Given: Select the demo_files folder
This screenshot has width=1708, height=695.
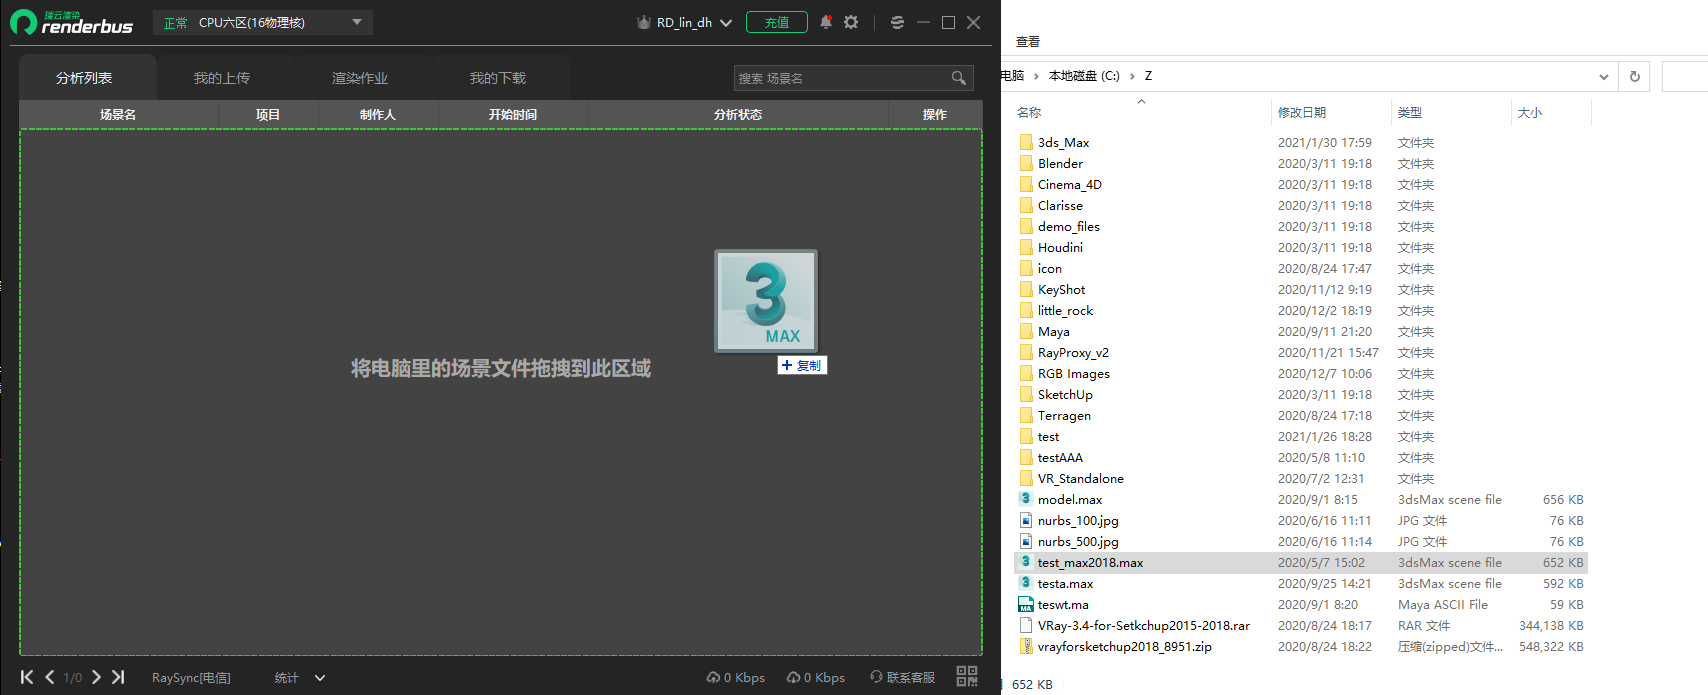Looking at the screenshot, I should (x=1069, y=226).
